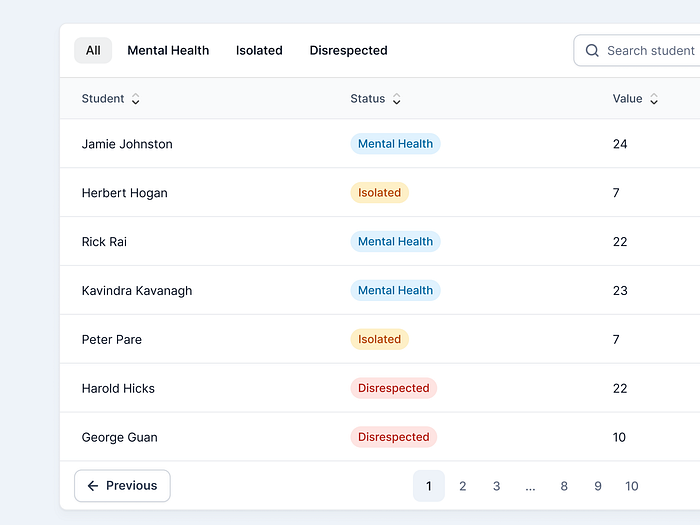The width and height of the screenshot is (700, 525).
Task: Switch to the Mental Health tab
Action: [168, 51]
